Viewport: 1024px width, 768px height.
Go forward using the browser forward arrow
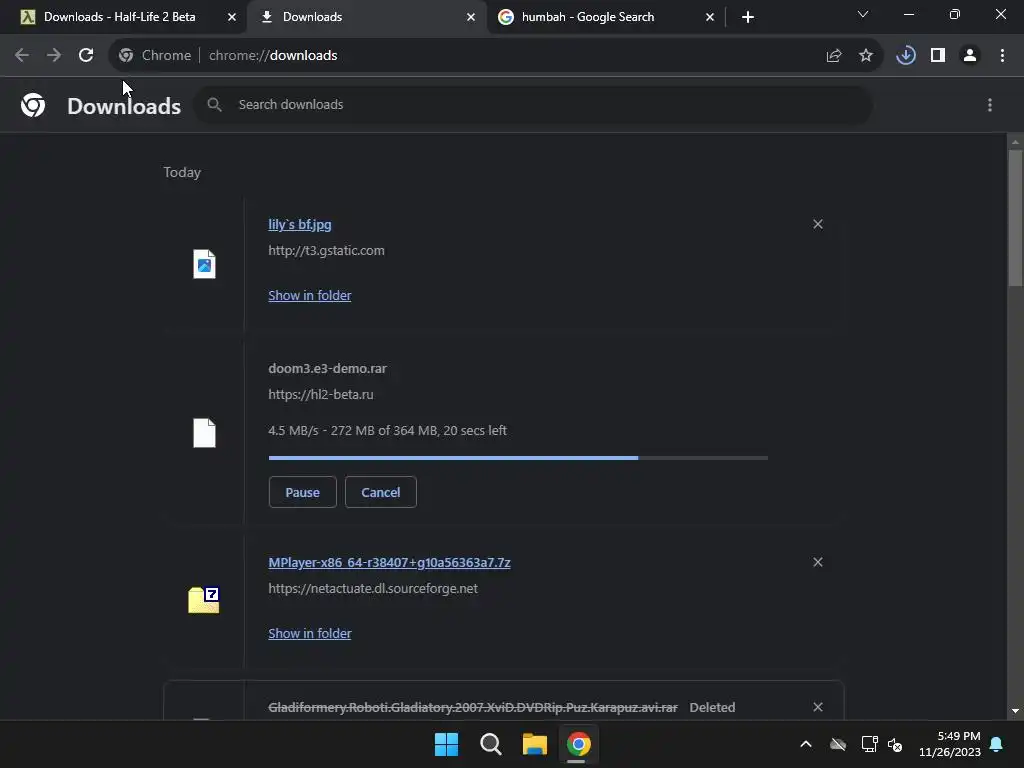click(x=54, y=56)
